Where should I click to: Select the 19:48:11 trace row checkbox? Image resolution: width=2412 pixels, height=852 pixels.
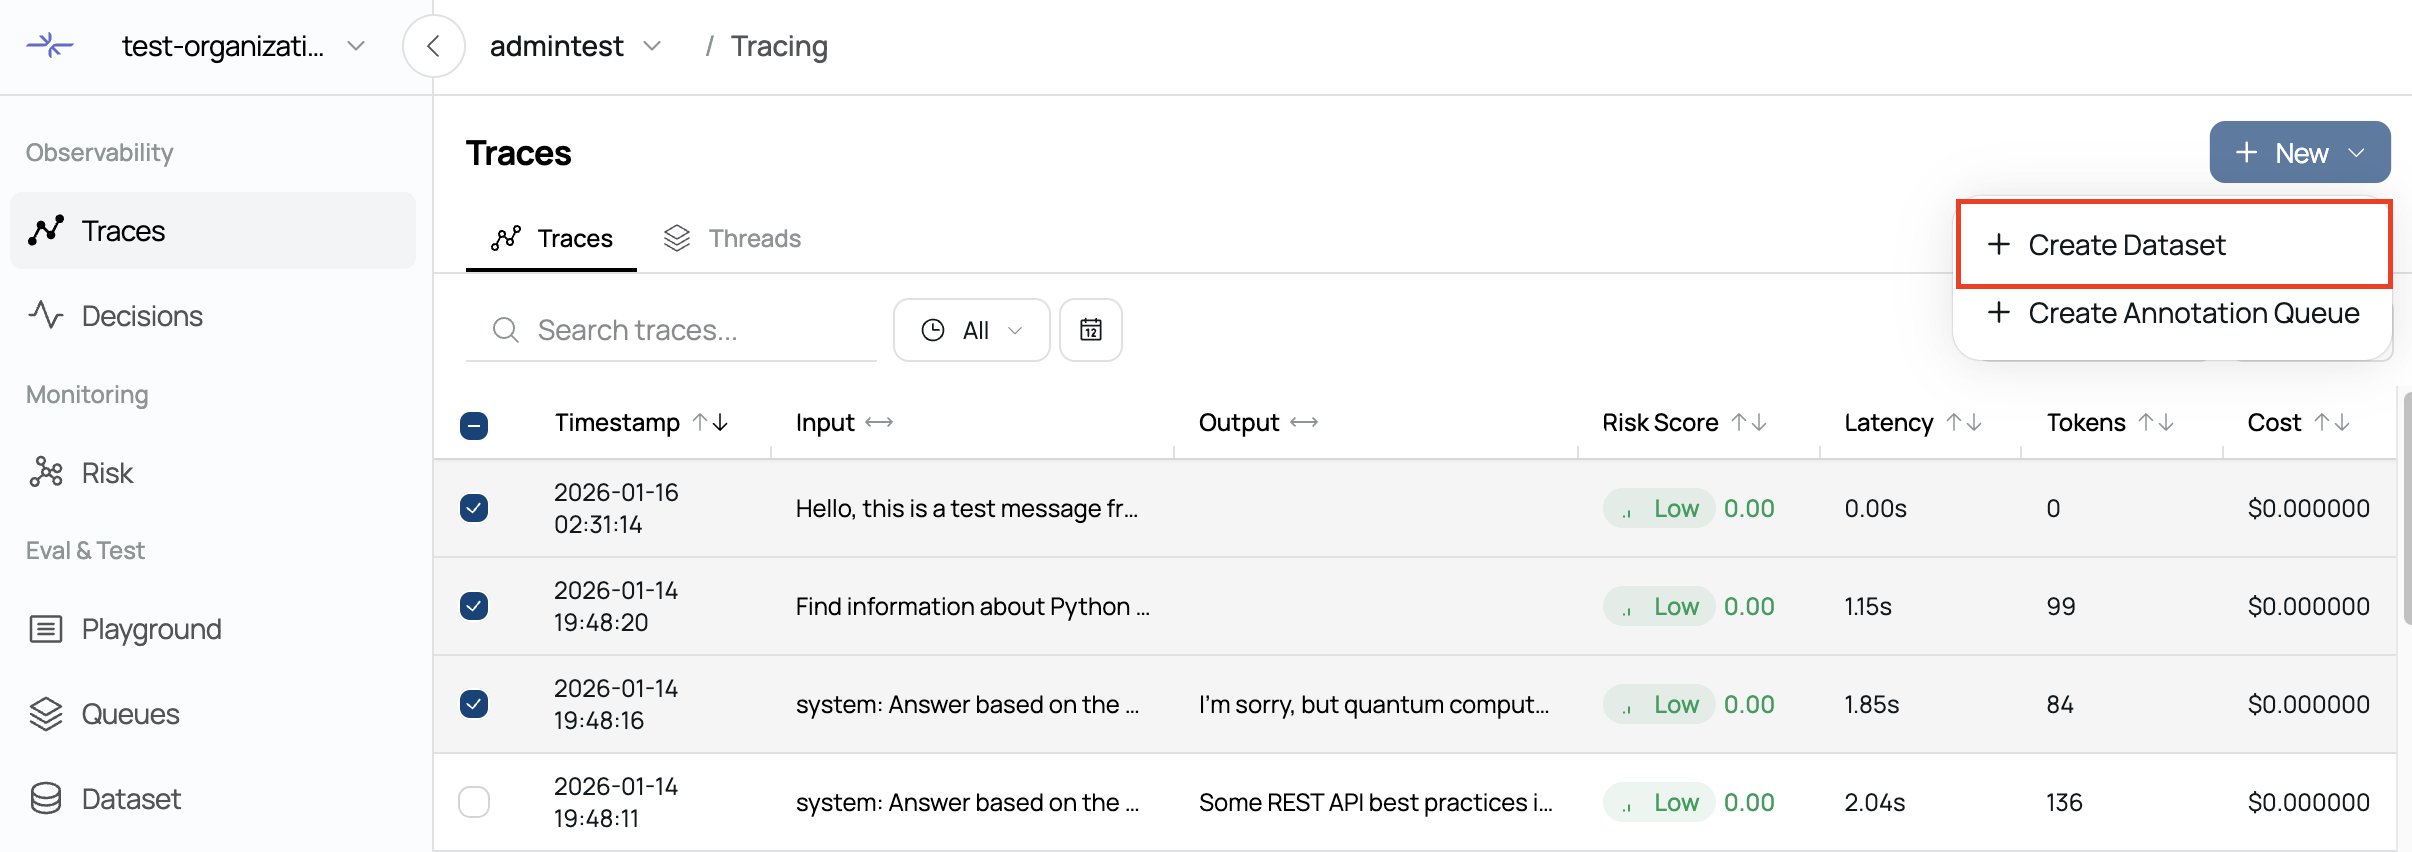(474, 802)
